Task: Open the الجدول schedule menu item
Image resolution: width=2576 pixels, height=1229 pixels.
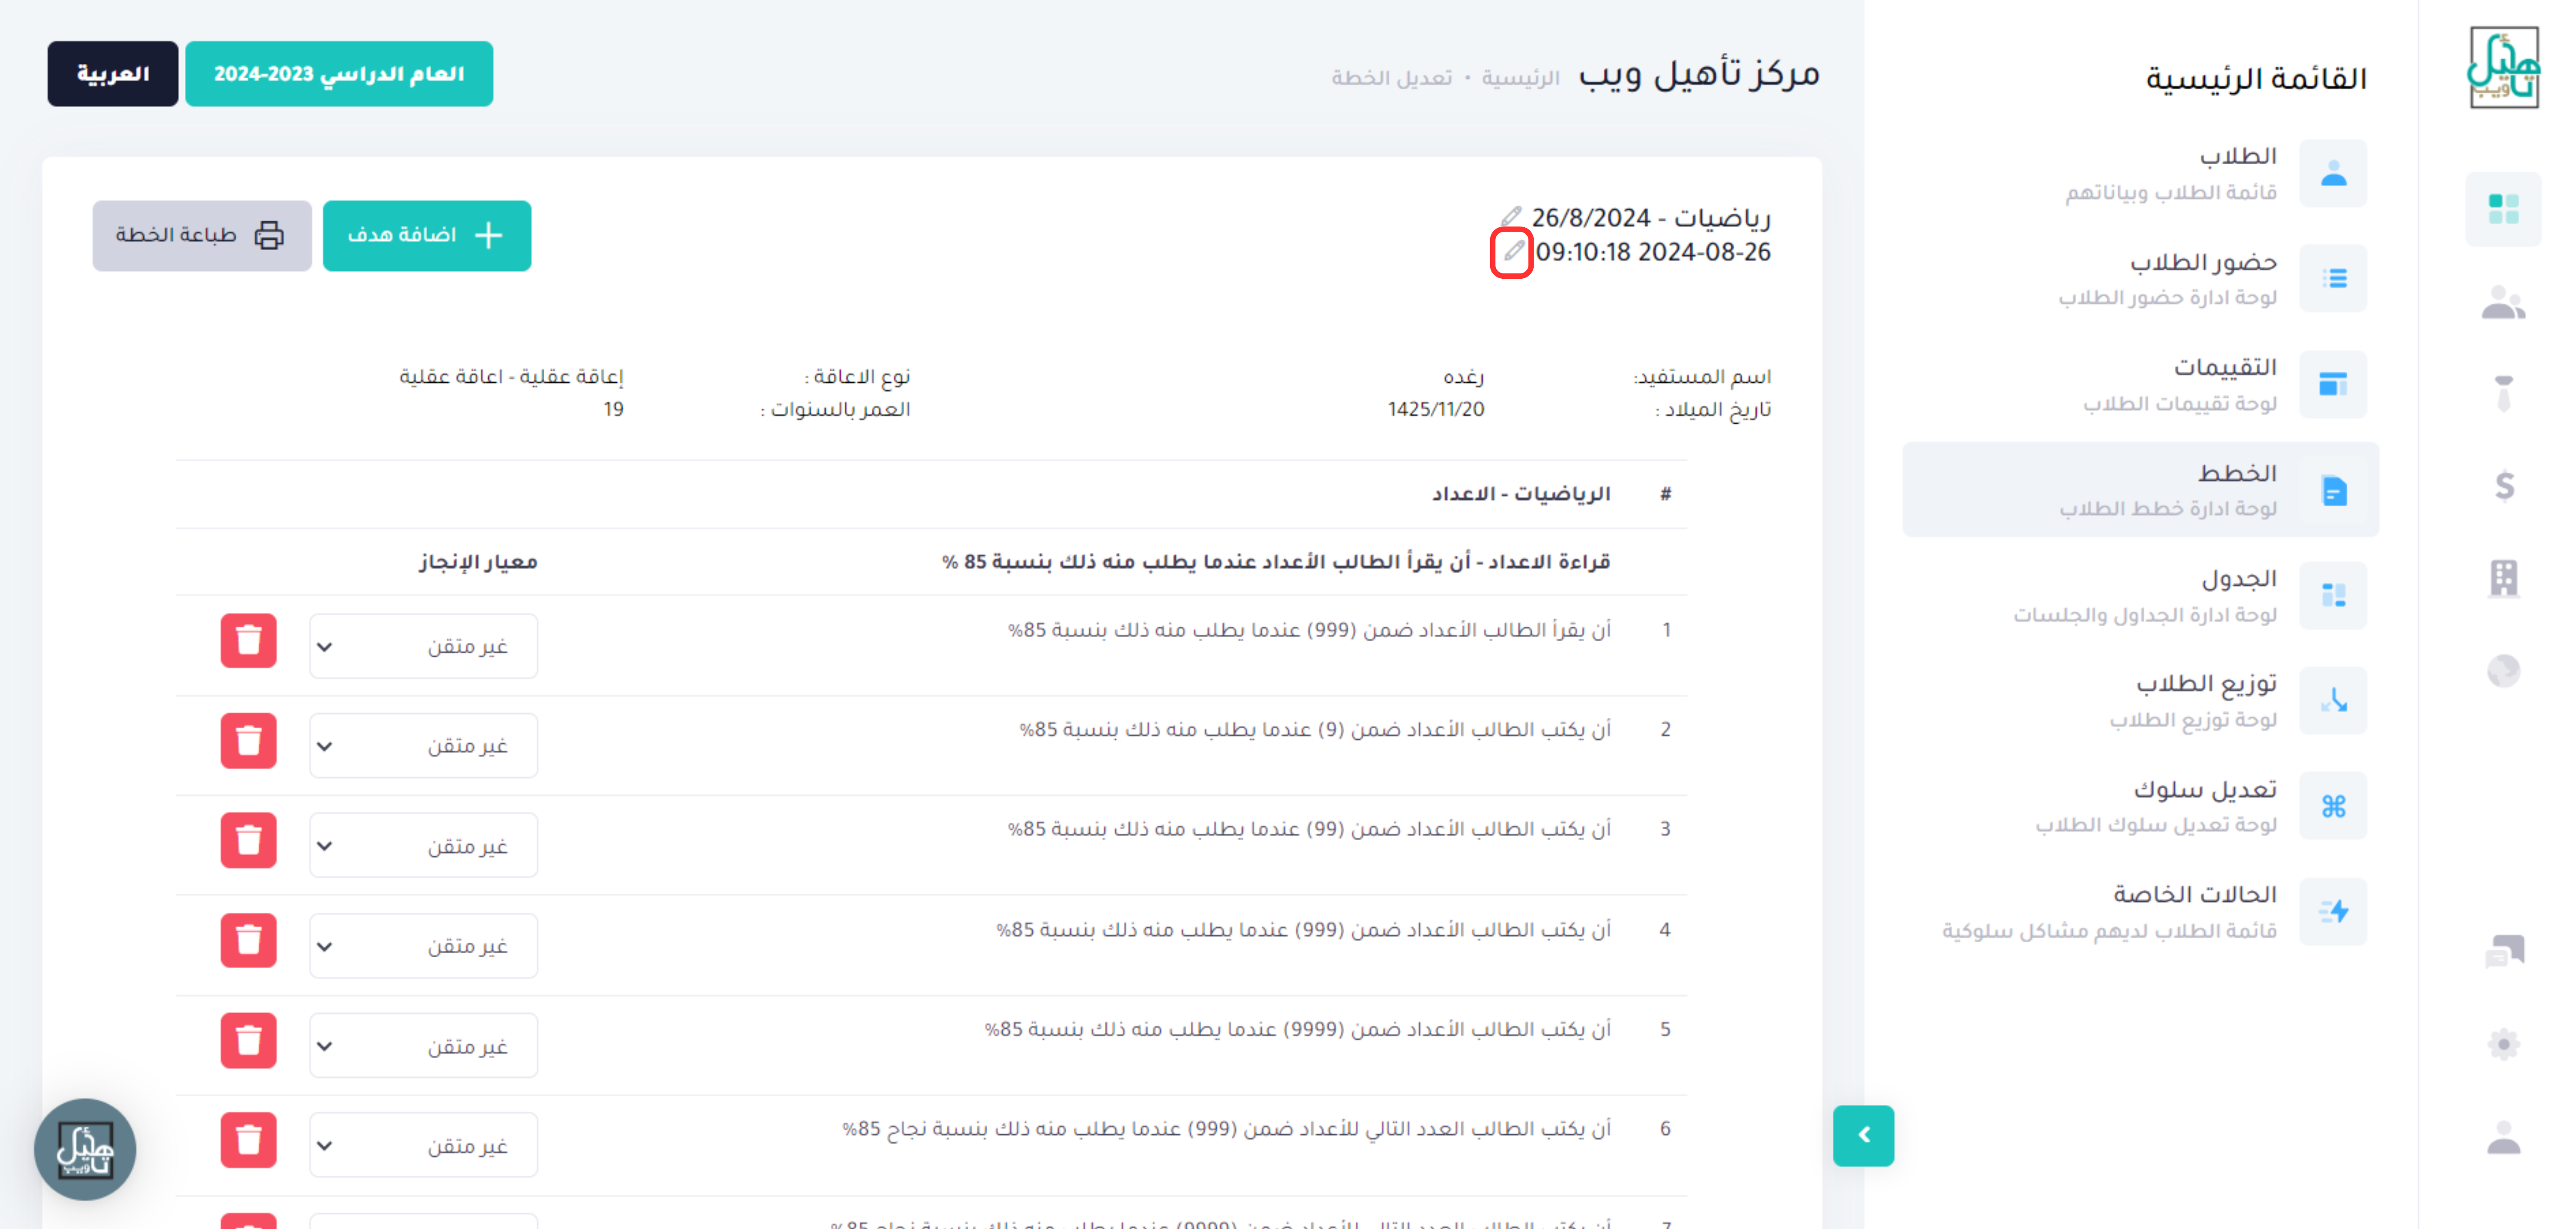Action: pos(2141,595)
